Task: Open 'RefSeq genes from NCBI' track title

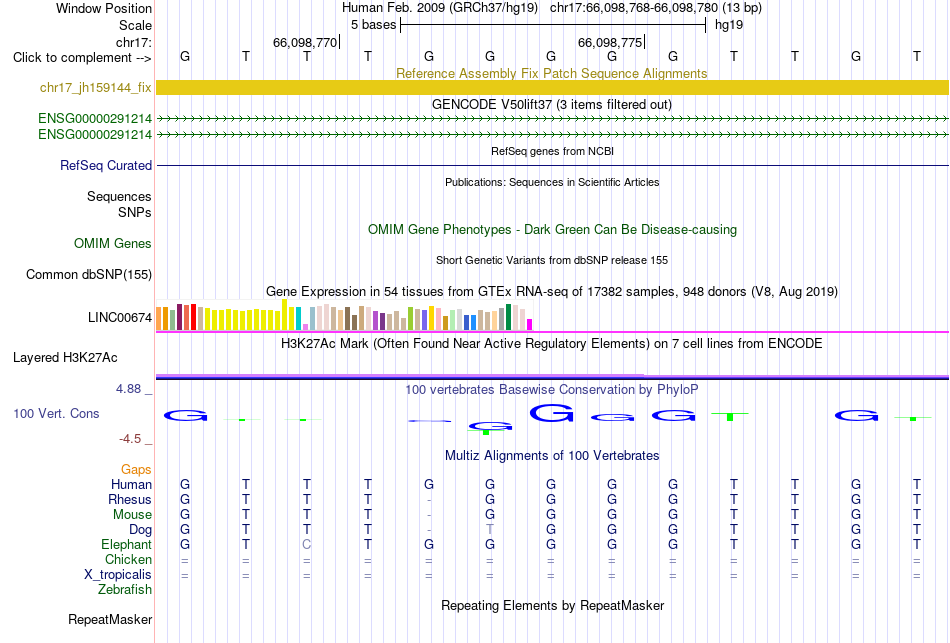Action: [552, 151]
